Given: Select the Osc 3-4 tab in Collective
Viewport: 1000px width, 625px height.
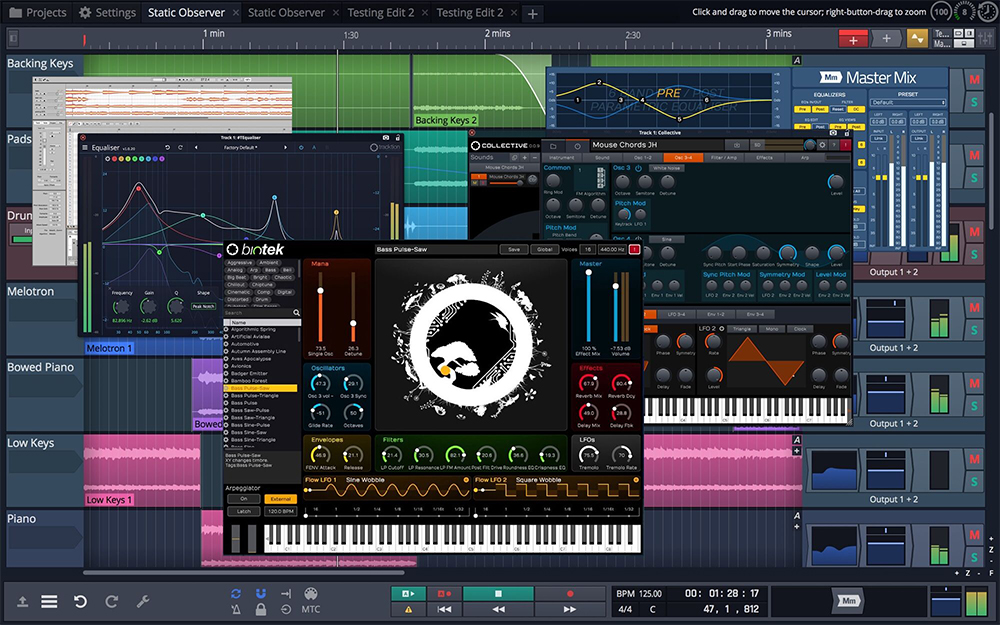Looking at the screenshot, I should [x=683, y=158].
